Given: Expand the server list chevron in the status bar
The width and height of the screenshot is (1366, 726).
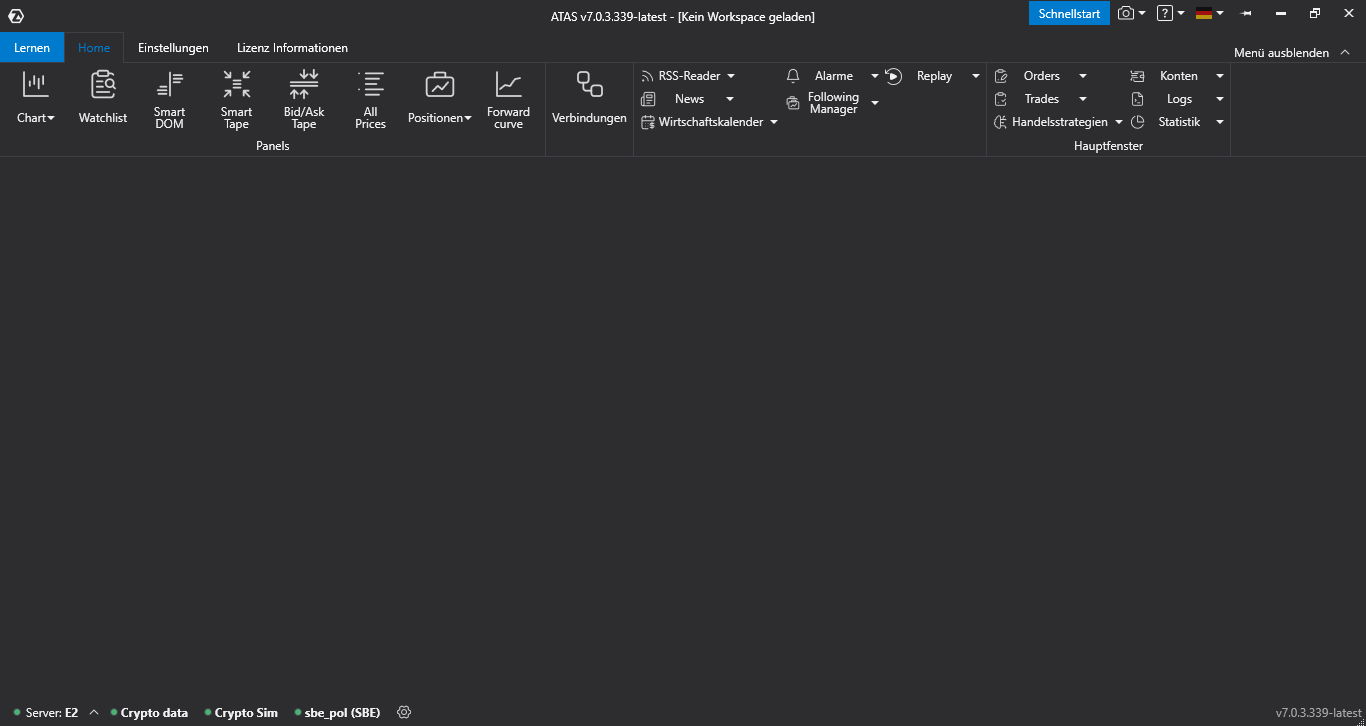Looking at the screenshot, I should [94, 713].
